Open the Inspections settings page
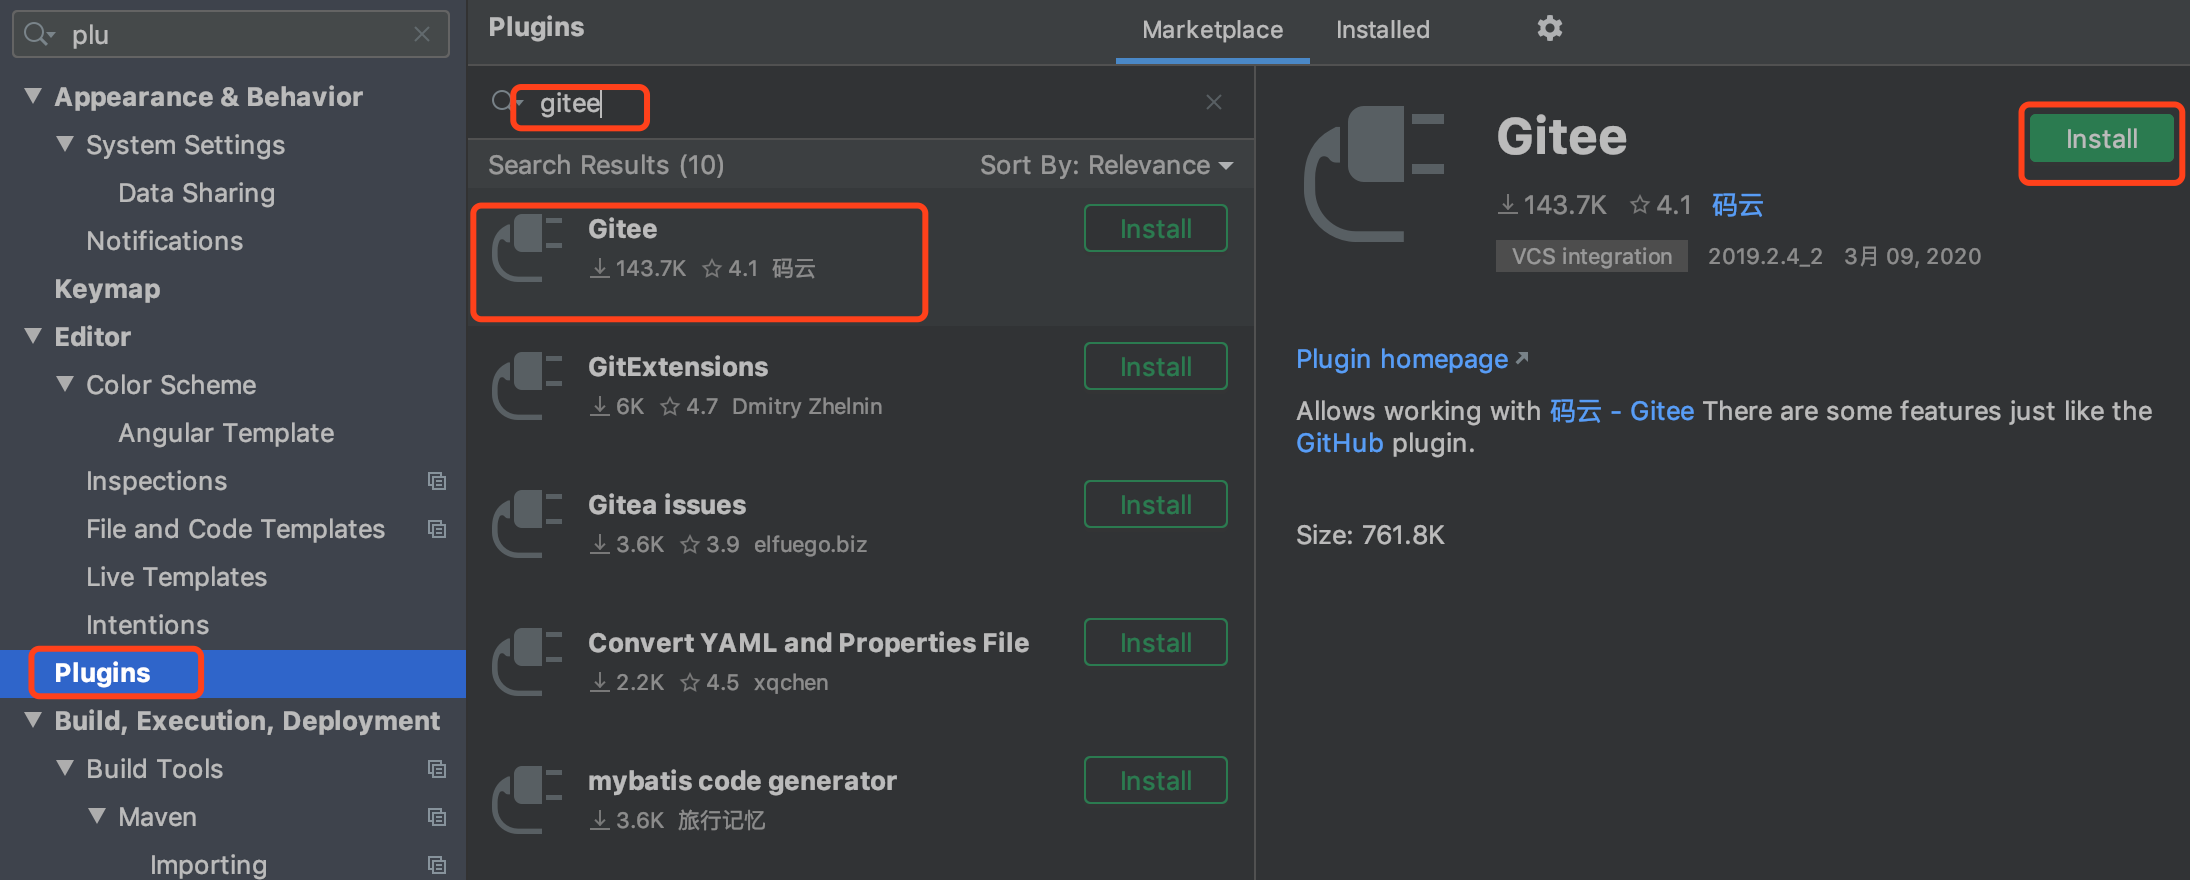Viewport: 2190px width, 880px height. [156, 481]
